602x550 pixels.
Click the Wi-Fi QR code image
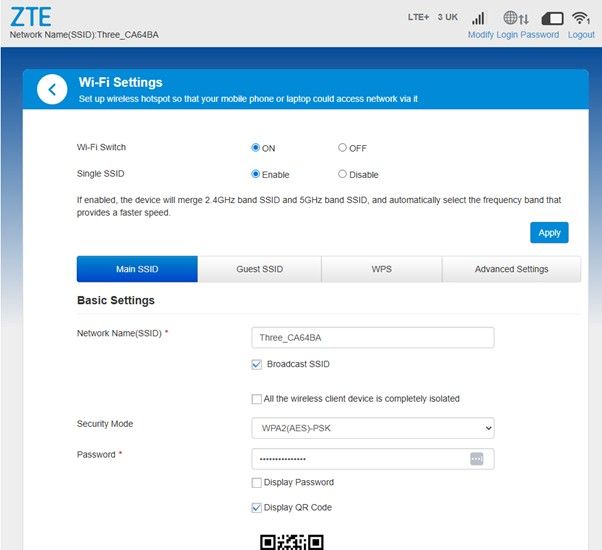point(291,542)
